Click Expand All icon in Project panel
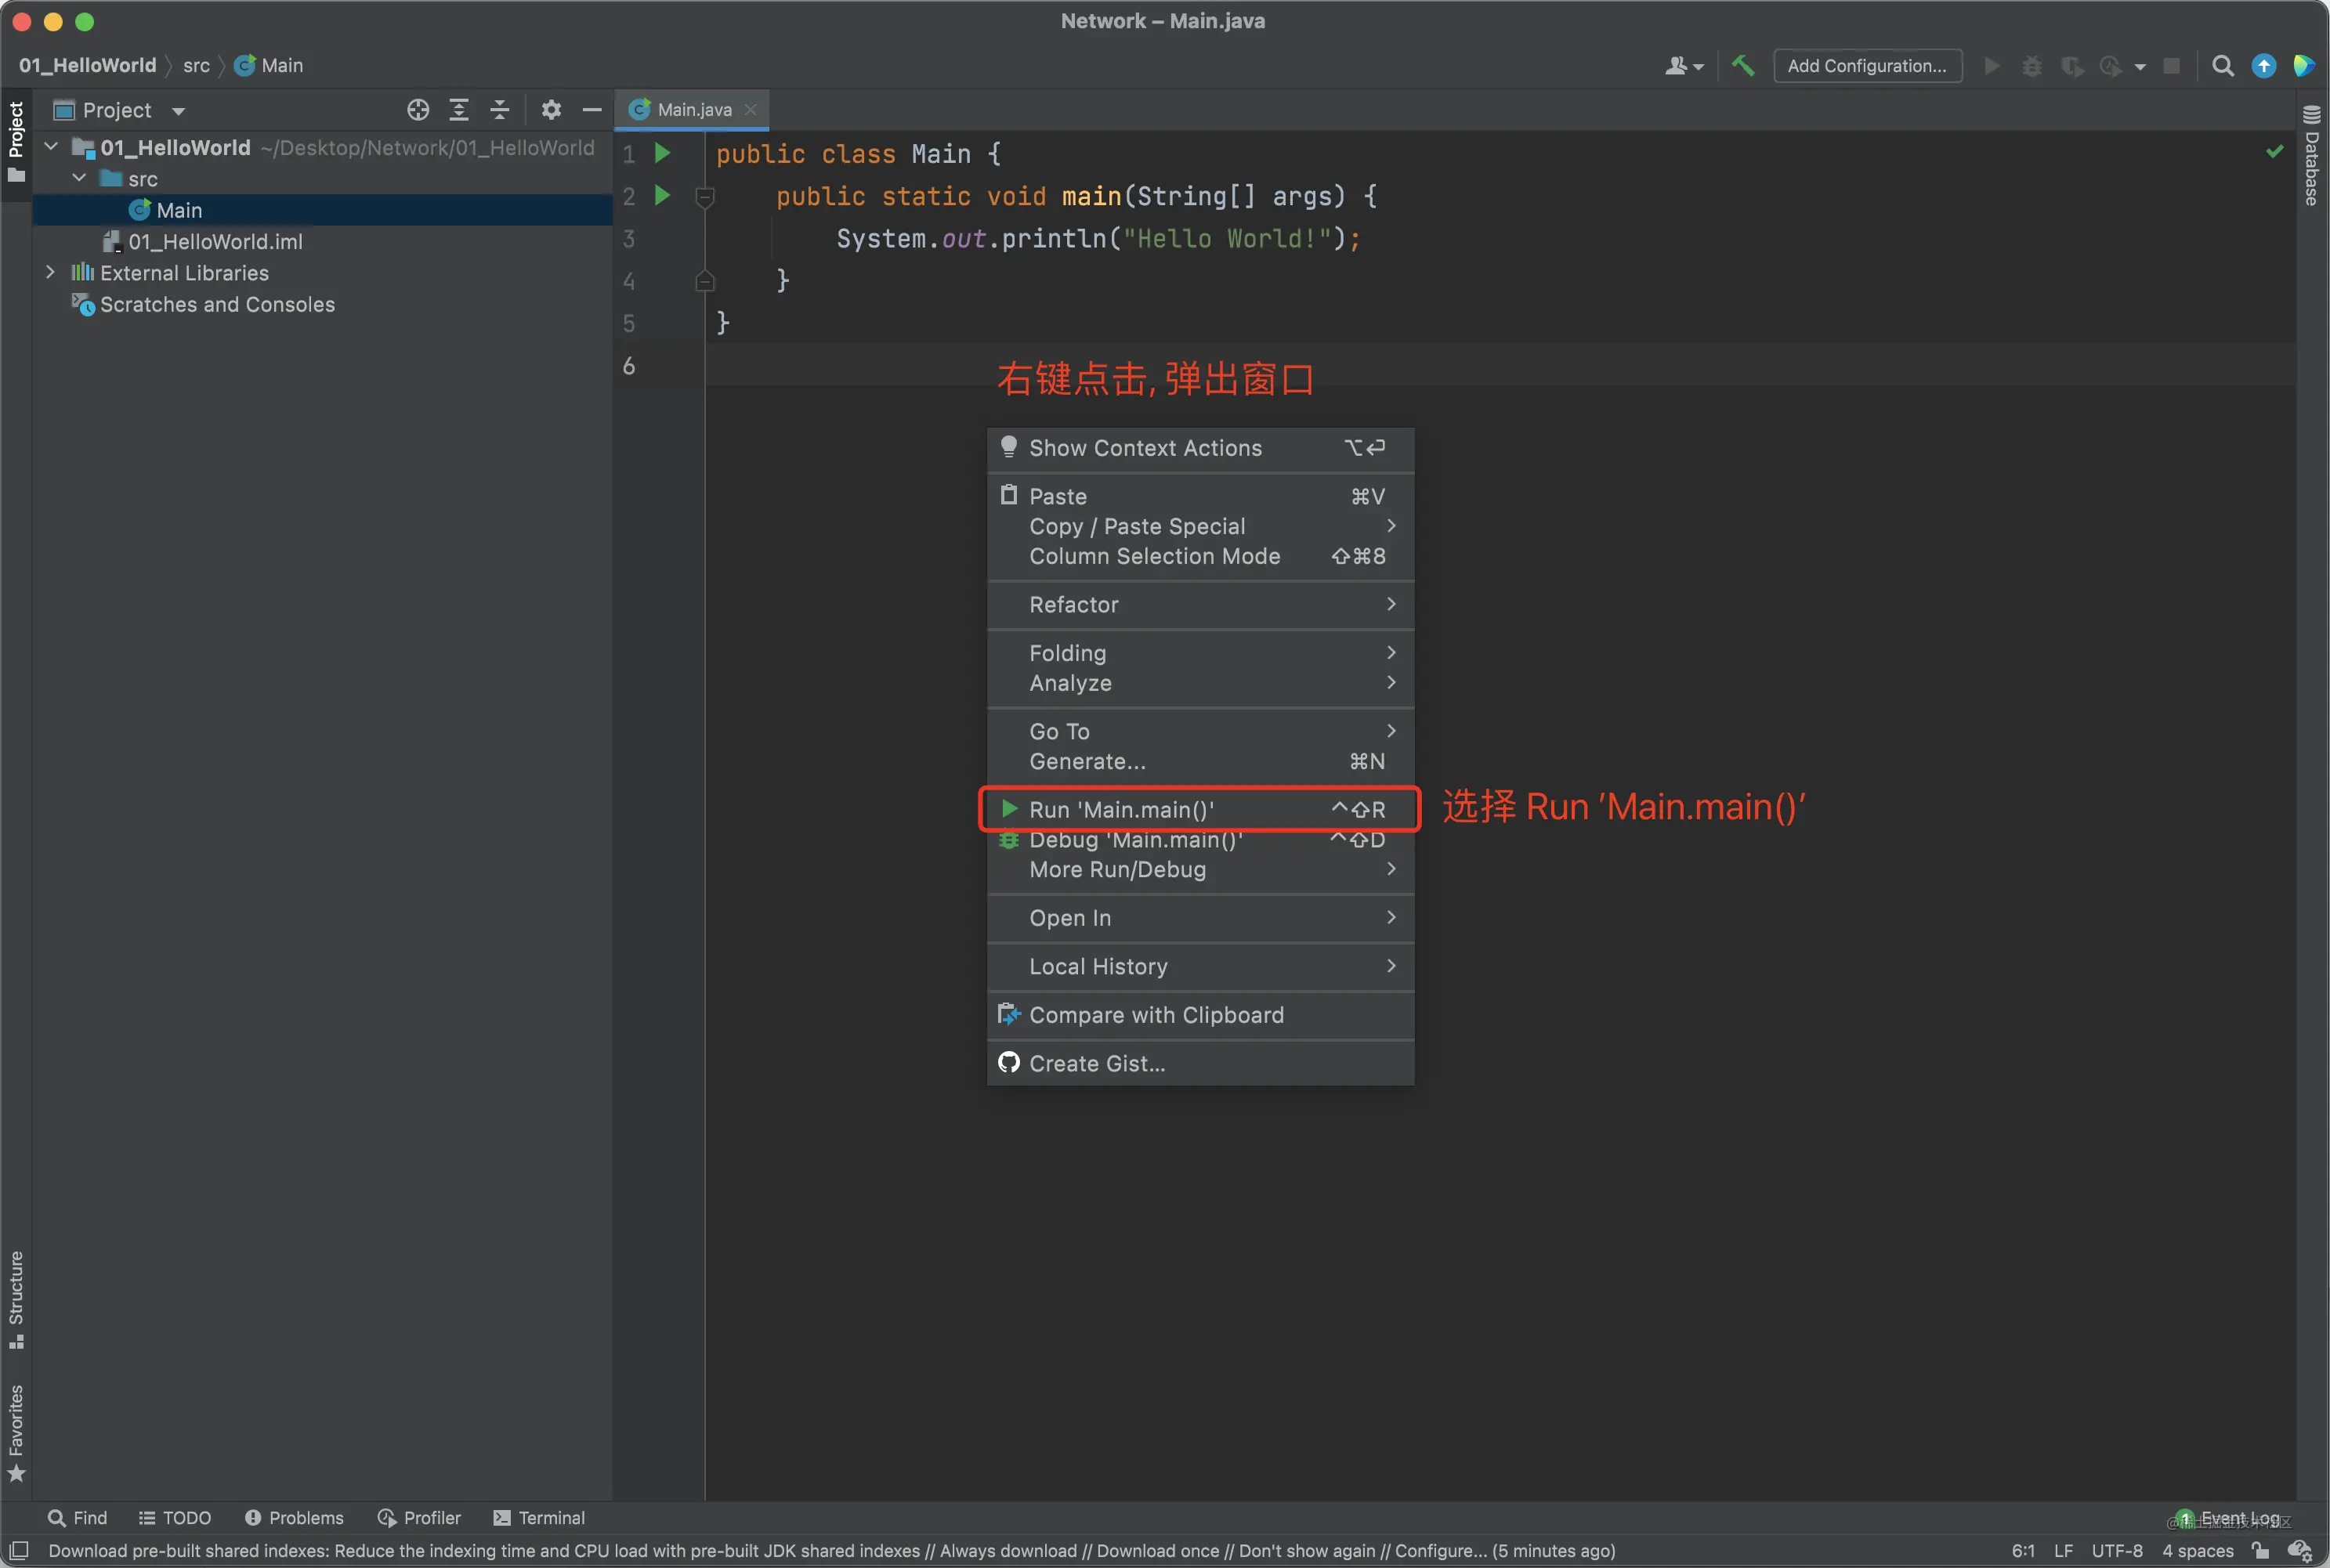The width and height of the screenshot is (2330, 1568). (x=459, y=110)
